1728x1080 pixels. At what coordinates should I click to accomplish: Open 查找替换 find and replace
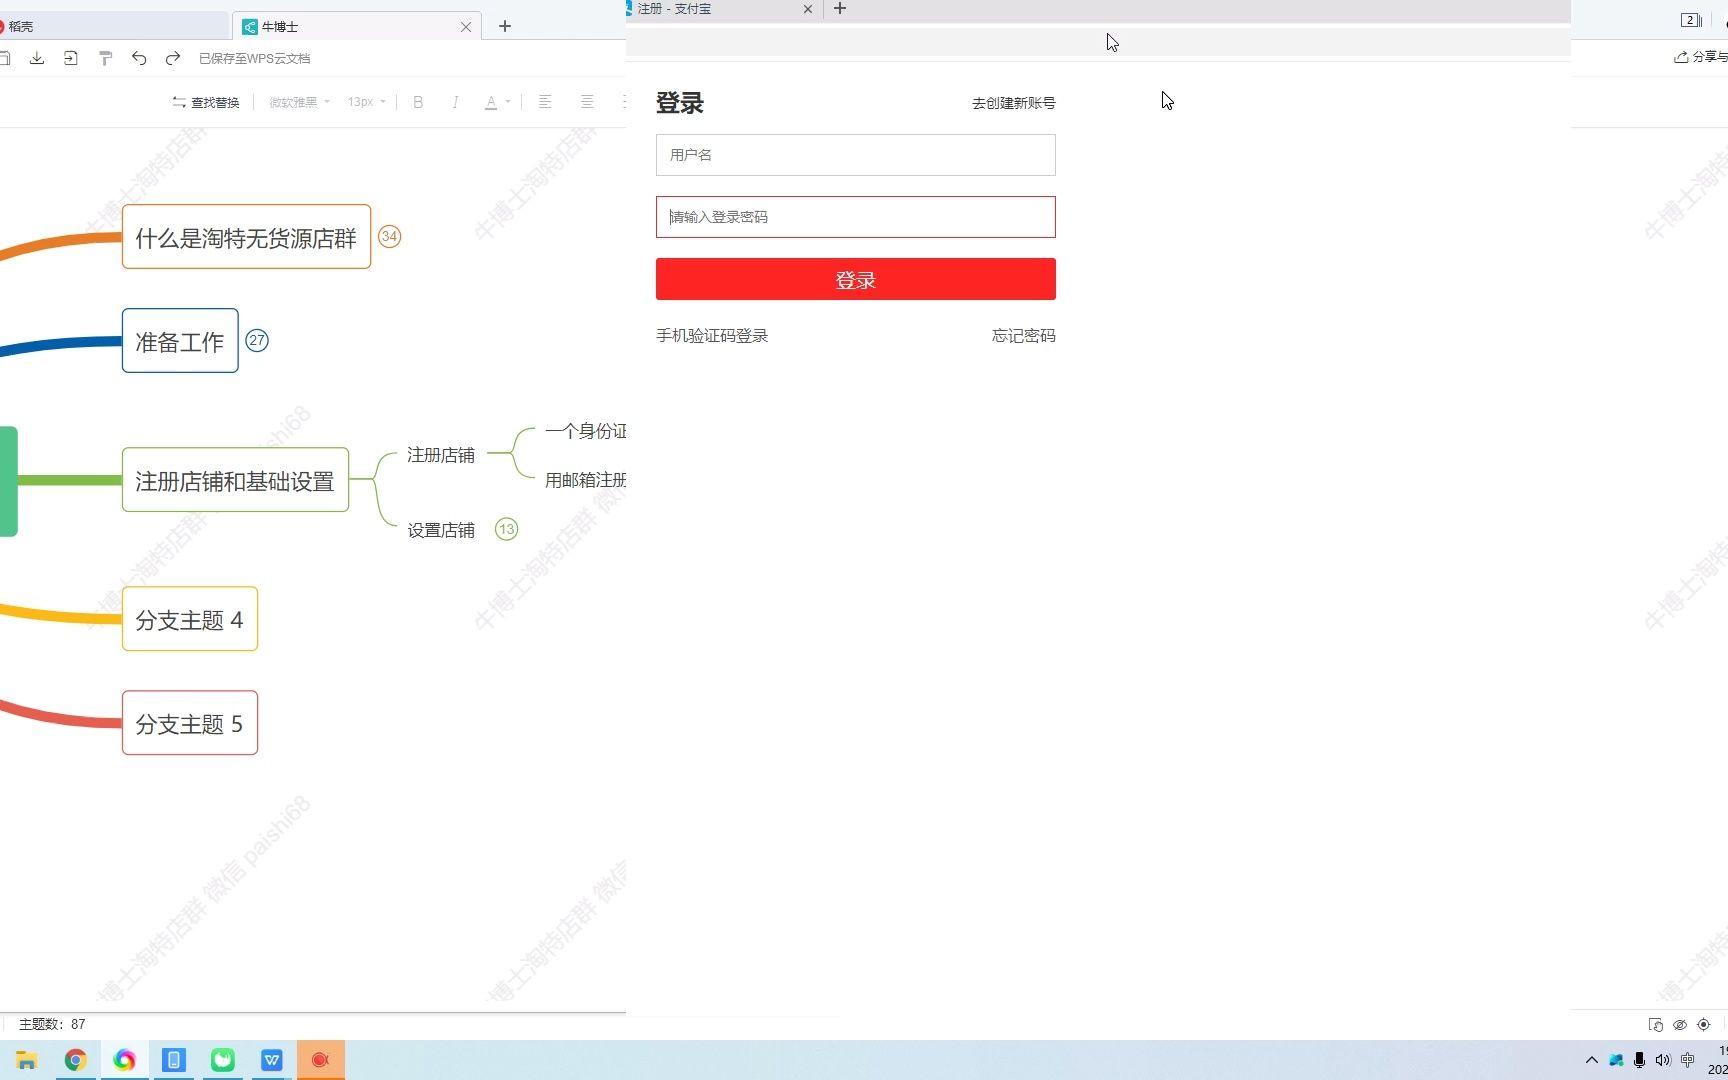click(x=206, y=102)
